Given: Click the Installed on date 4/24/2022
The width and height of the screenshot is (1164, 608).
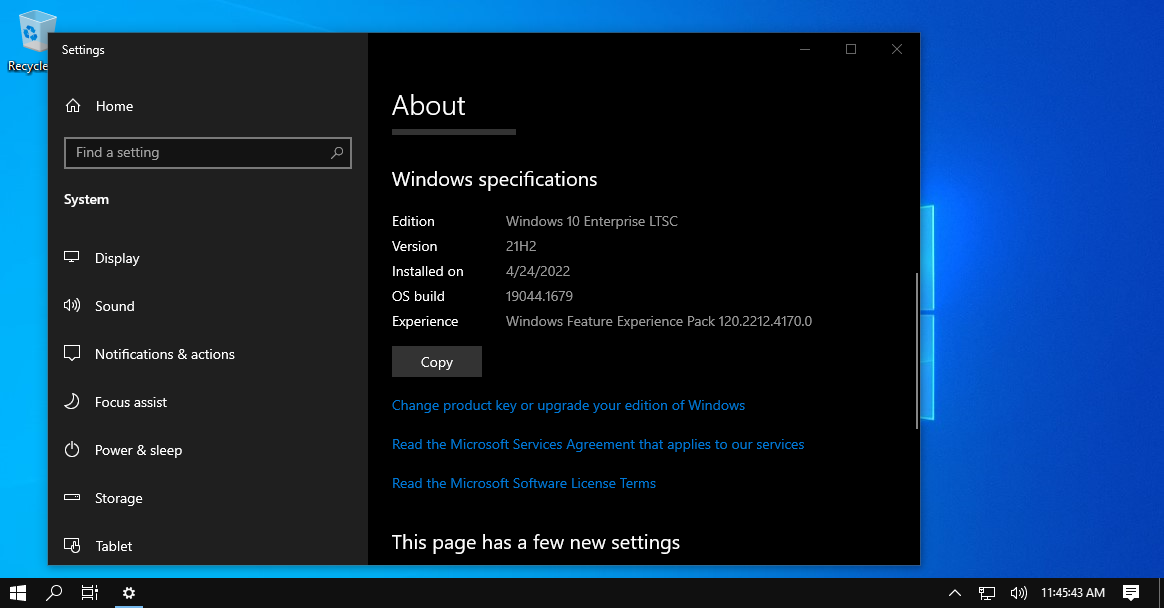Looking at the screenshot, I should coord(537,271).
